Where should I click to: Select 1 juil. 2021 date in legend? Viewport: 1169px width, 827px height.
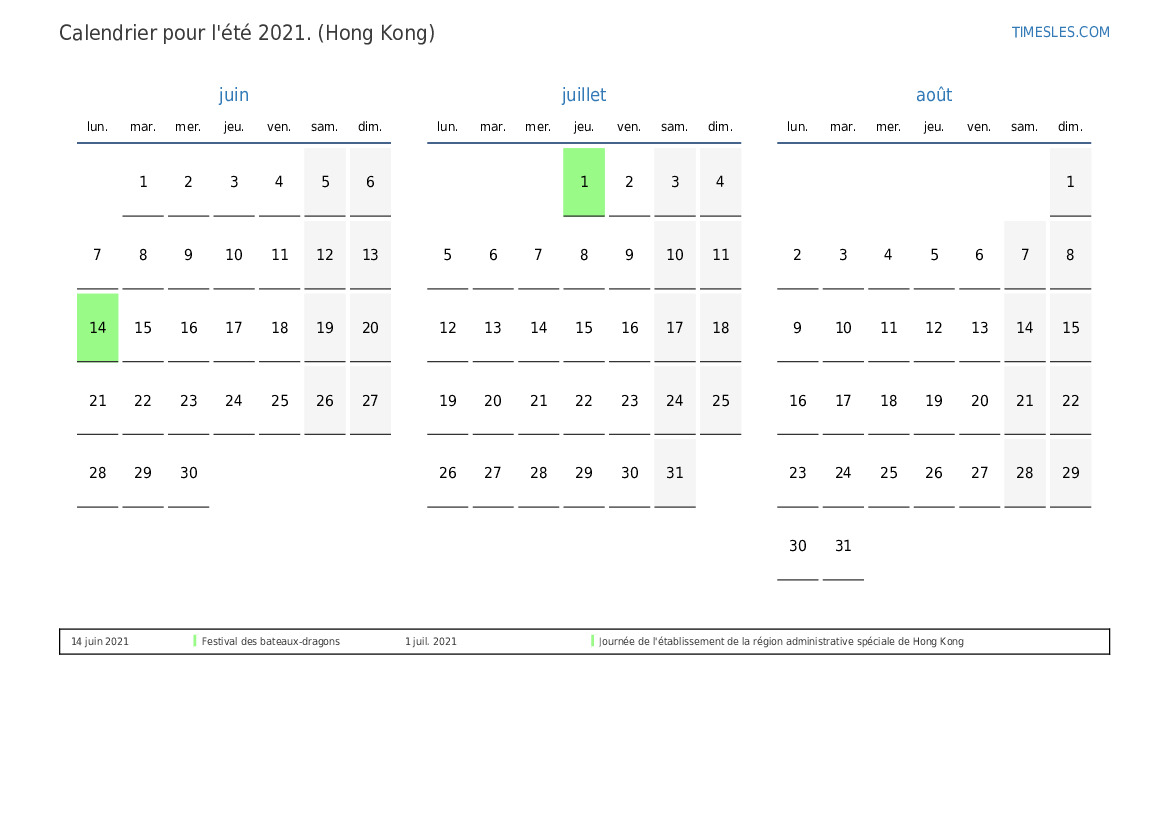tap(431, 641)
